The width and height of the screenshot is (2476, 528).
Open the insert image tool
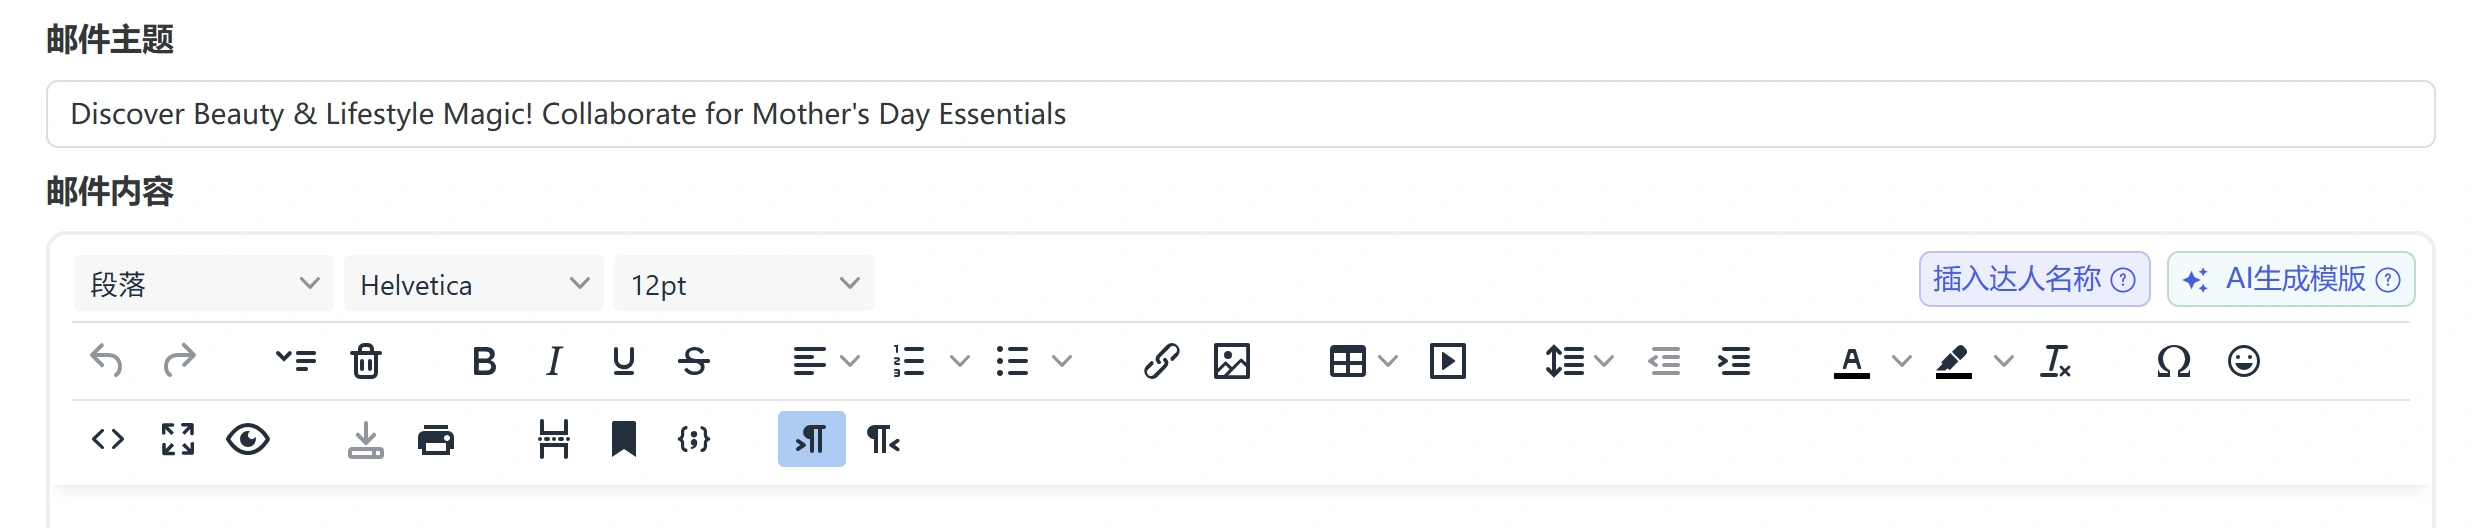[x=1231, y=361]
